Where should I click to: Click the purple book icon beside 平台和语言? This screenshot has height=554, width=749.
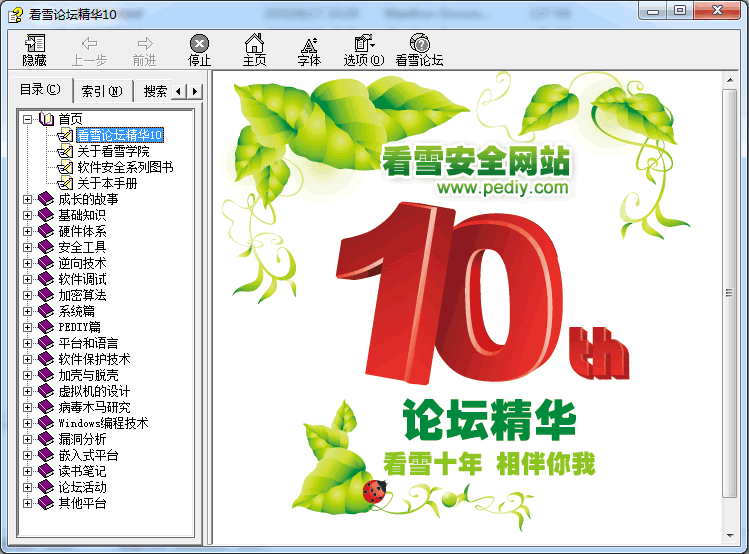[46, 343]
